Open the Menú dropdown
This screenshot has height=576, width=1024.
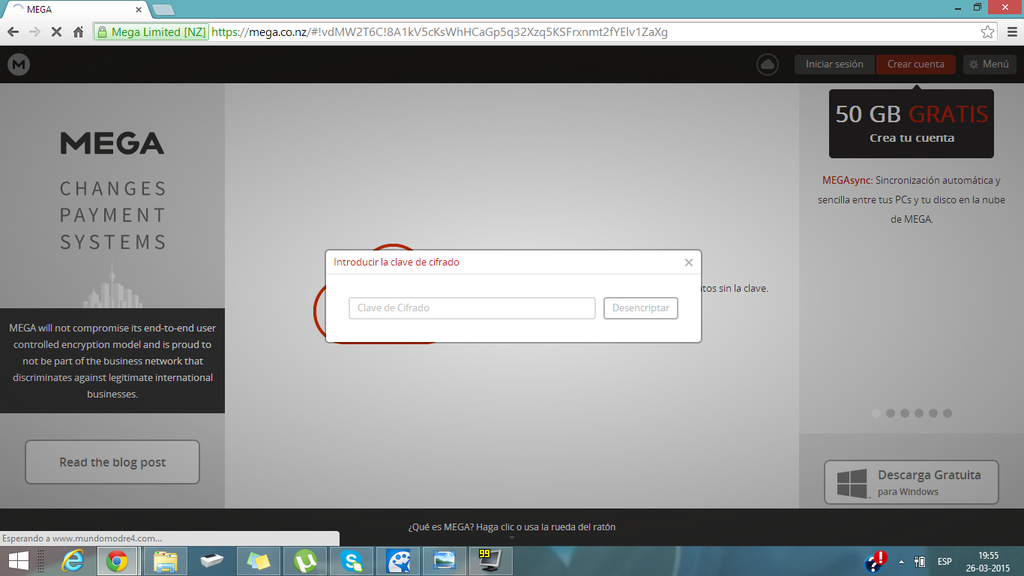click(x=989, y=64)
